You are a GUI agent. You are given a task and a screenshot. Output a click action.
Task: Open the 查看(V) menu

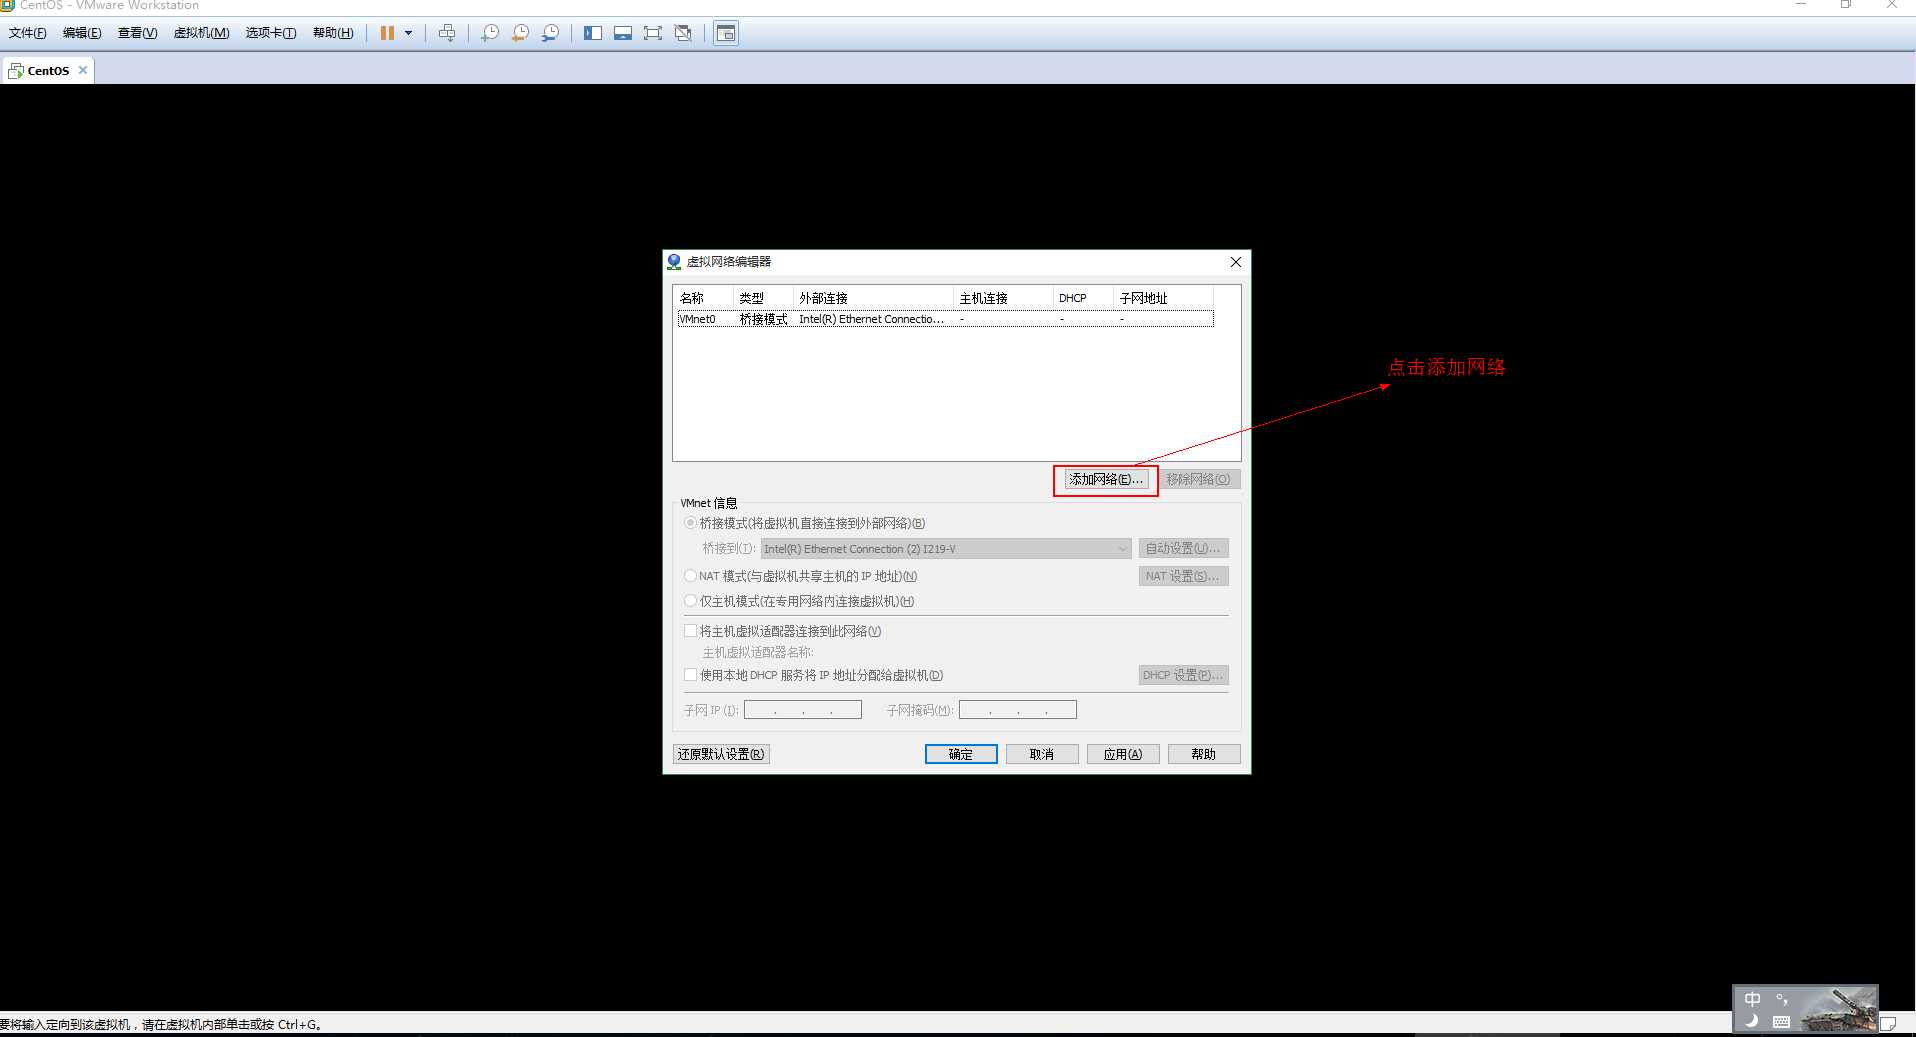pos(137,33)
